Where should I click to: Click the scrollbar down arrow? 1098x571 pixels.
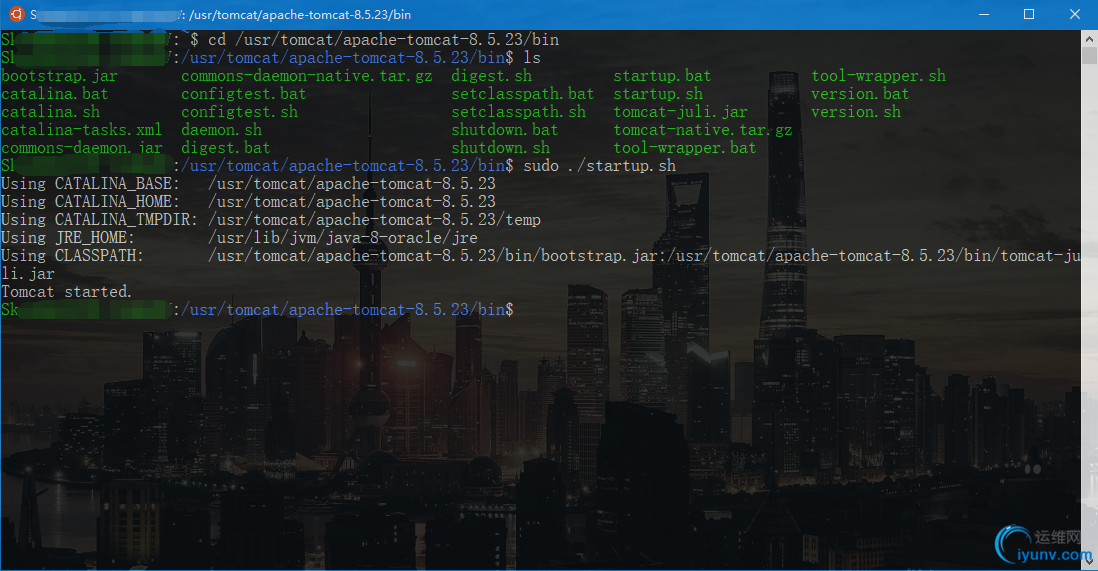coord(1090,561)
